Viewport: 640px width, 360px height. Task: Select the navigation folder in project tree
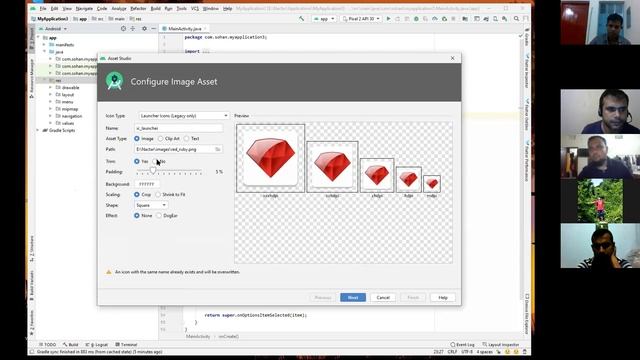pos(71,116)
